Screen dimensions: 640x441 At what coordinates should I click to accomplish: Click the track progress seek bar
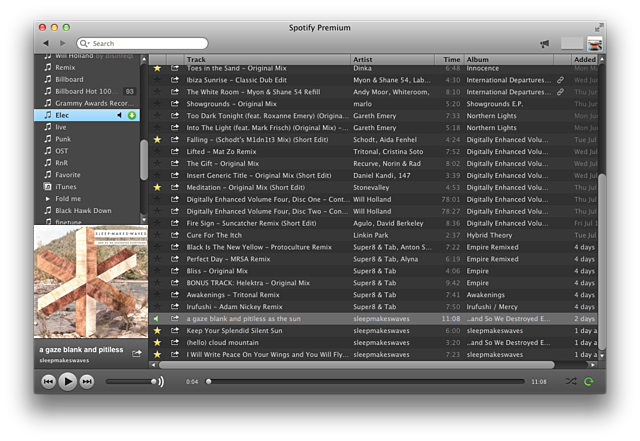(x=366, y=381)
